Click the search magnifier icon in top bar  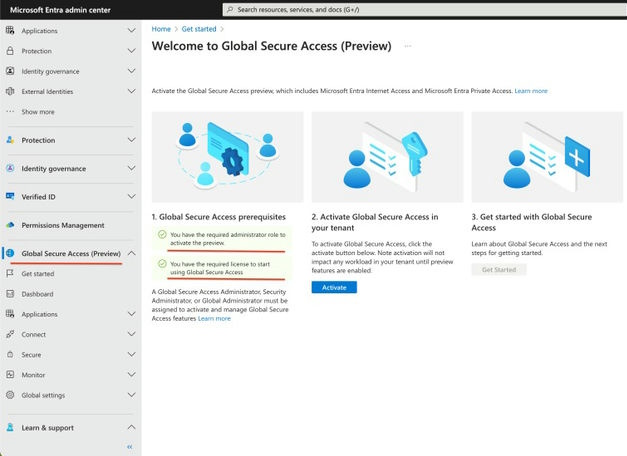[230, 10]
